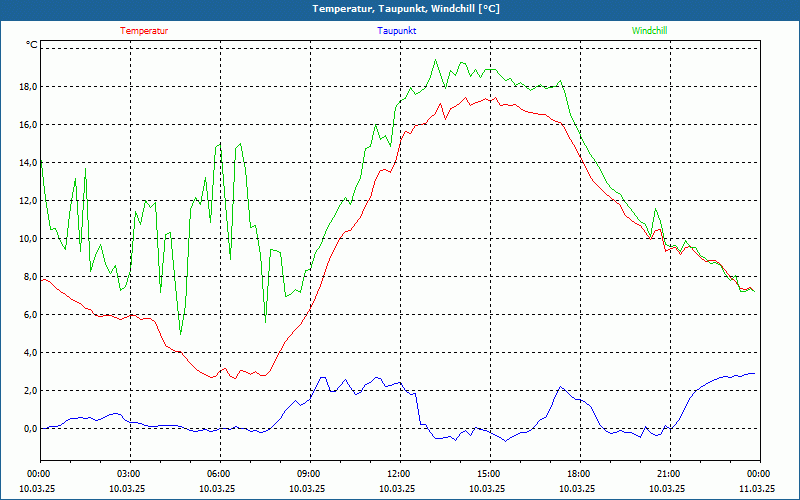Click the 6,0 value on the y-axis
This screenshot has height=500, width=800.
click(x=29, y=315)
